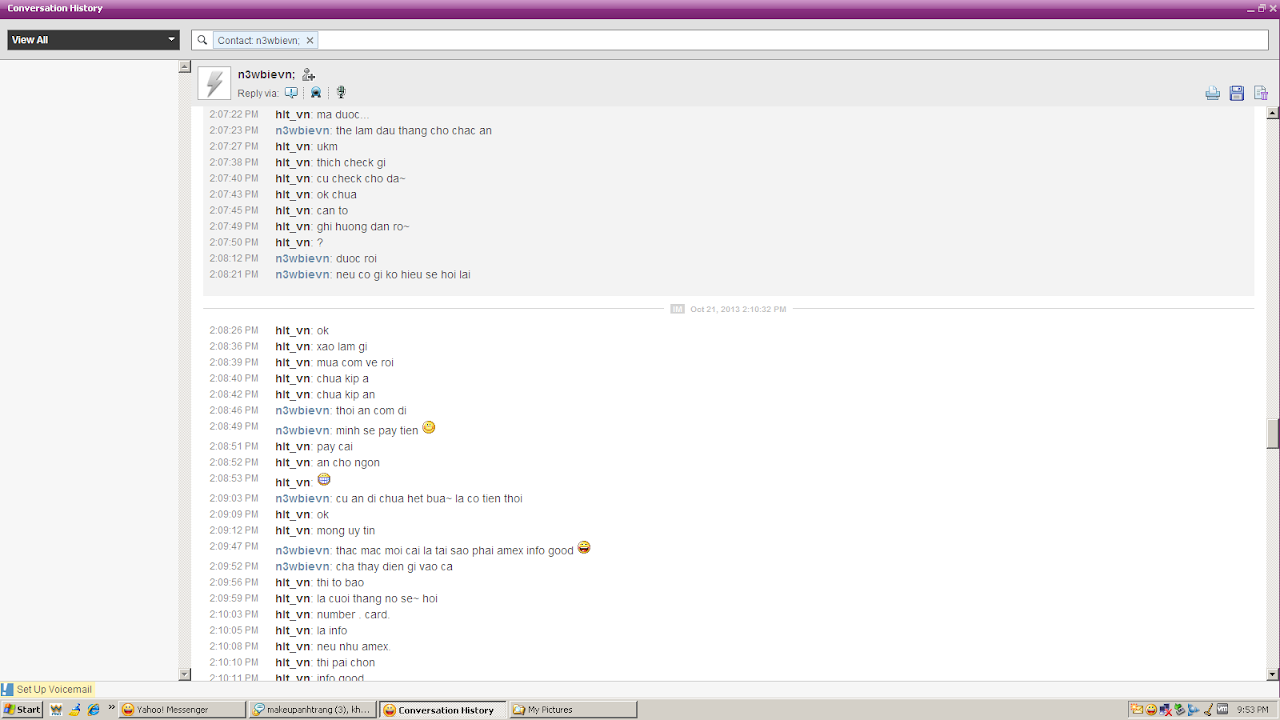The height and width of the screenshot is (720, 1280).
Task: Add n3wbievn as a contact icon
Action: click(x=308, y=75)
